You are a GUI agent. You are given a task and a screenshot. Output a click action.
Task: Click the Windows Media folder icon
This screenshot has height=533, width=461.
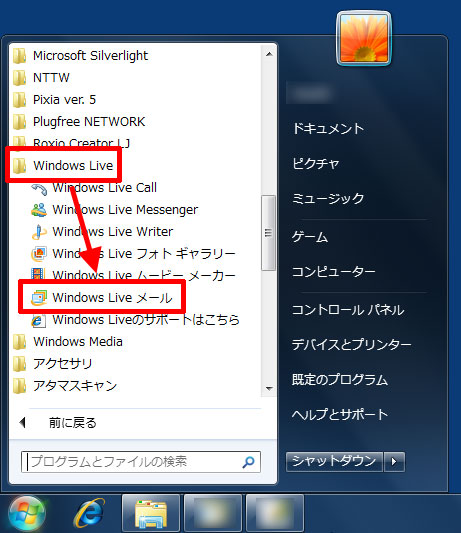point(19,342)
